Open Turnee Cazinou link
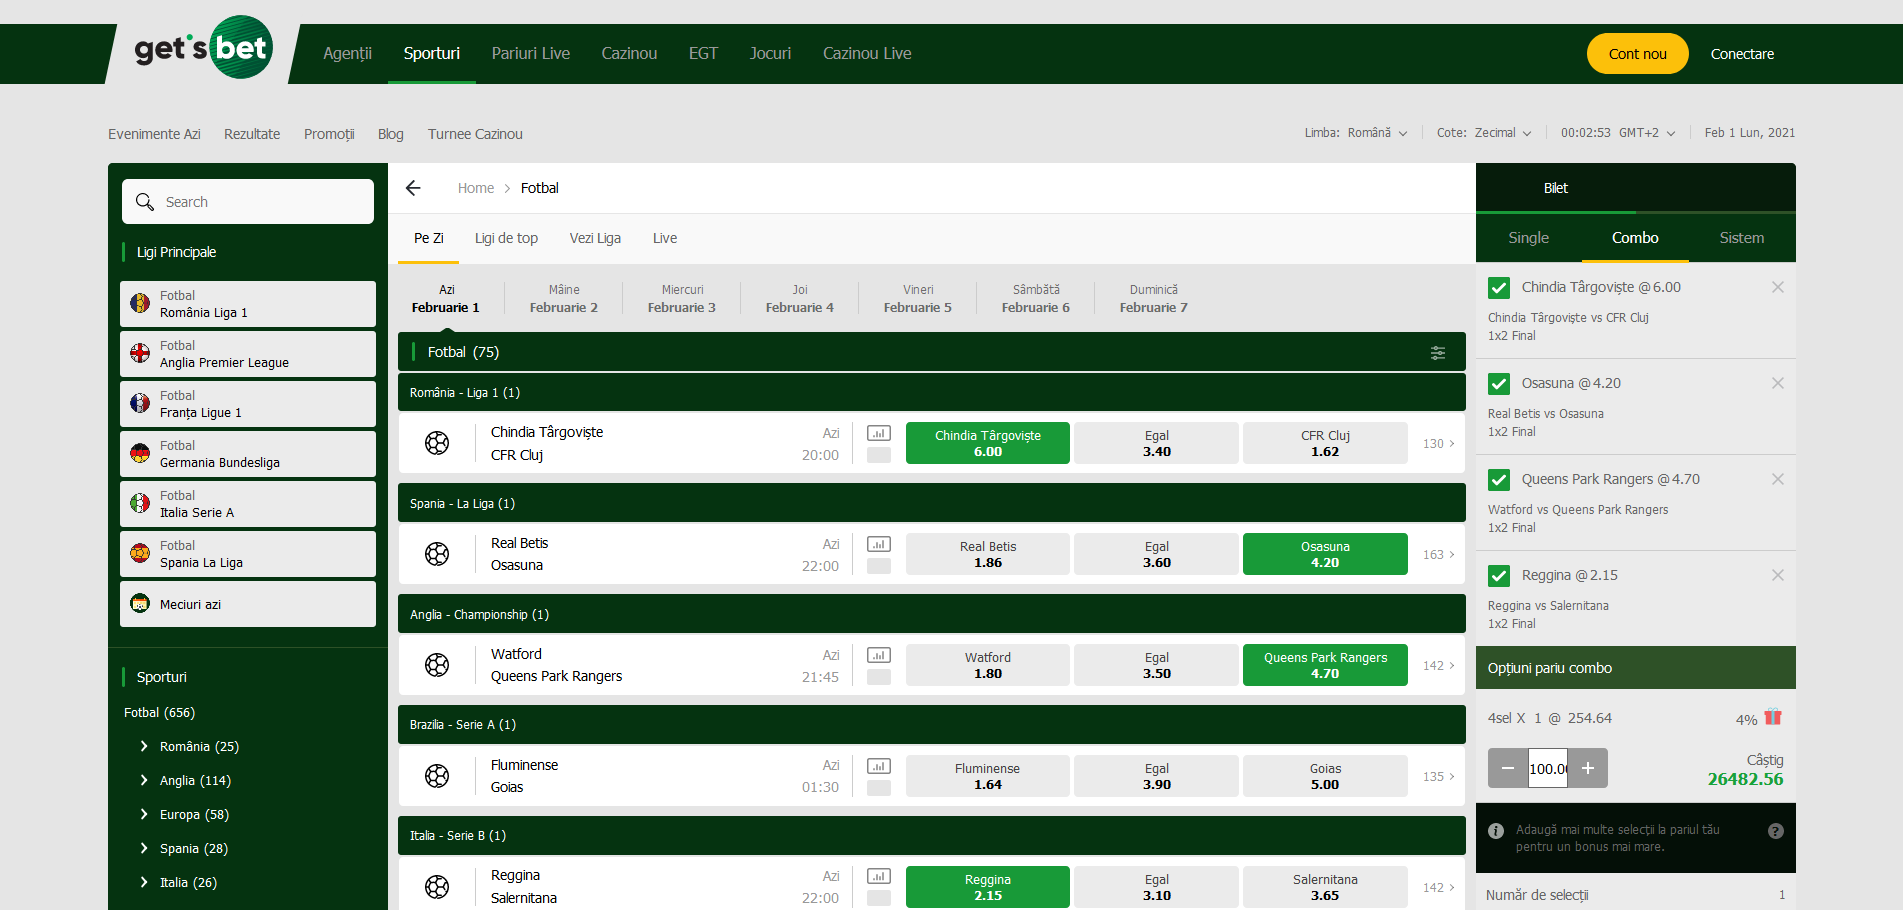 coord(475,134)
